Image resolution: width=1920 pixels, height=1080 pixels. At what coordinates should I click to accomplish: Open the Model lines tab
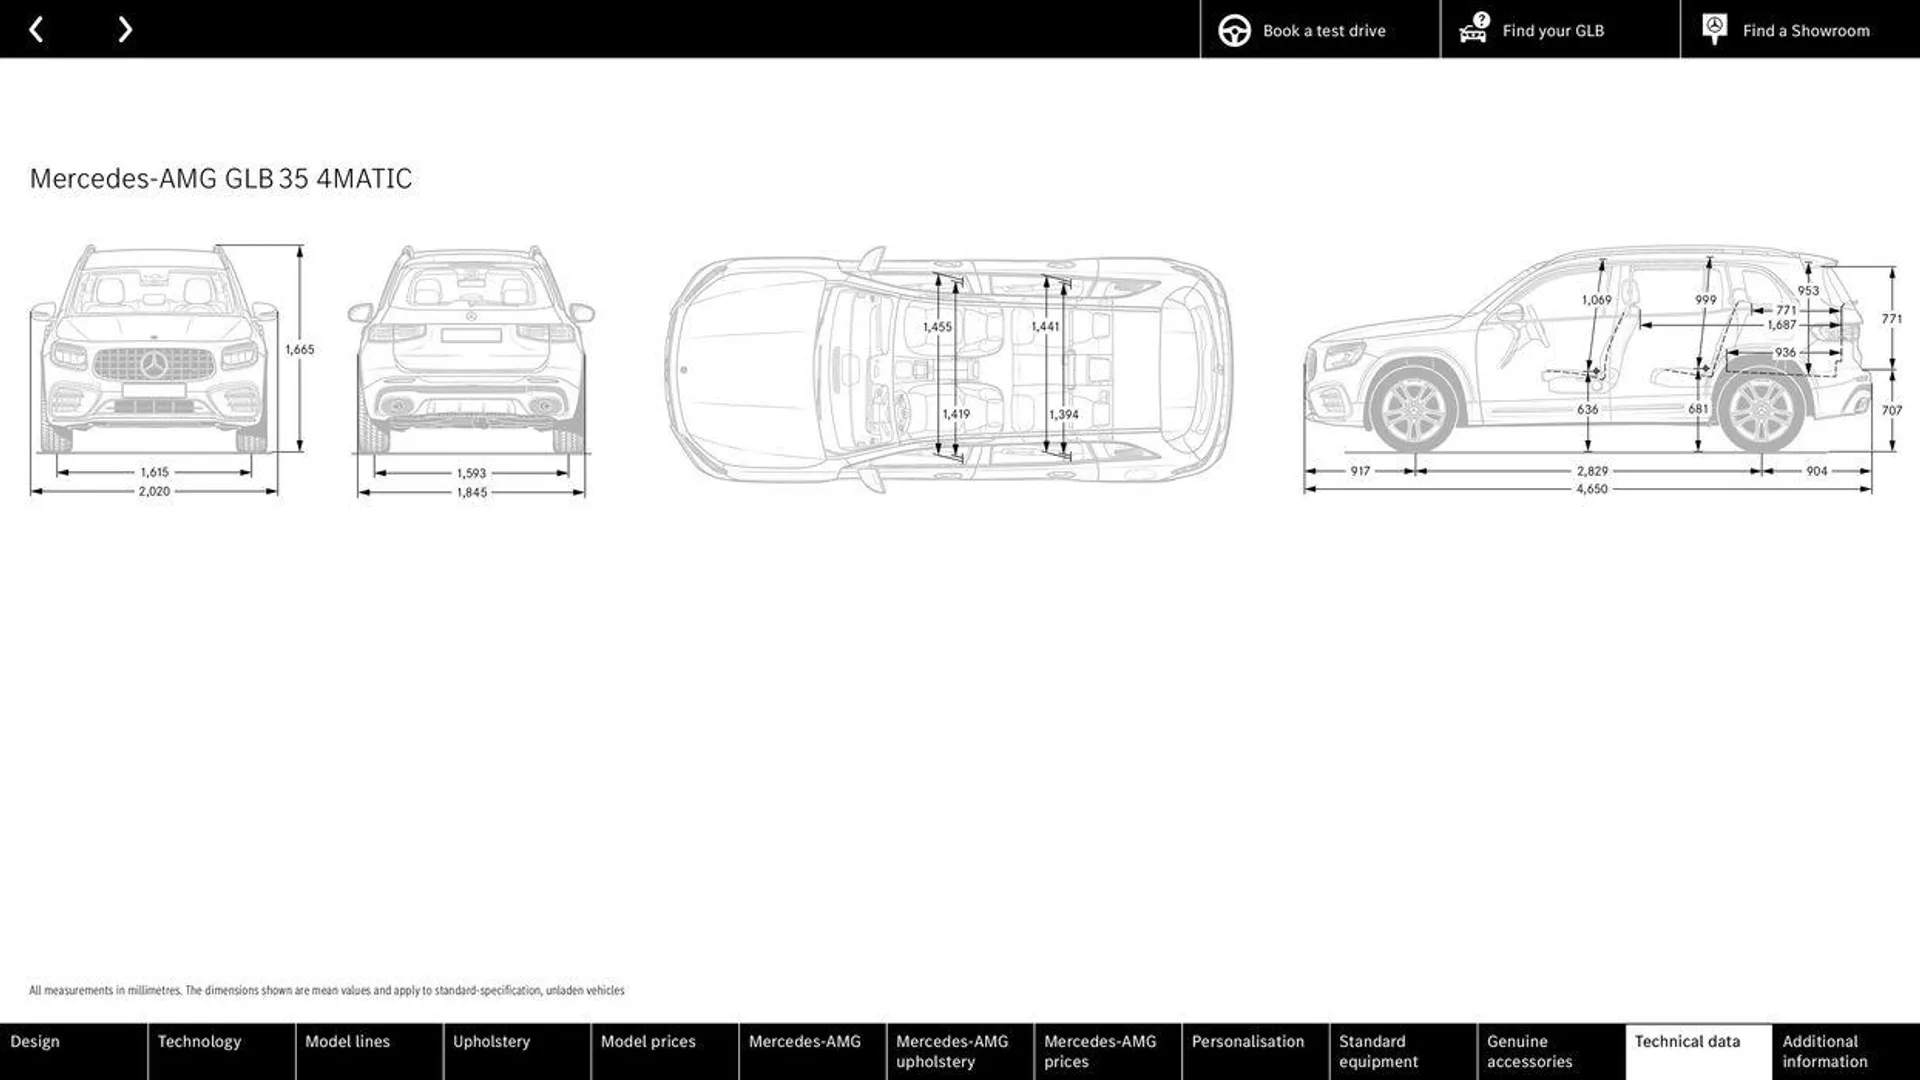369,1051
